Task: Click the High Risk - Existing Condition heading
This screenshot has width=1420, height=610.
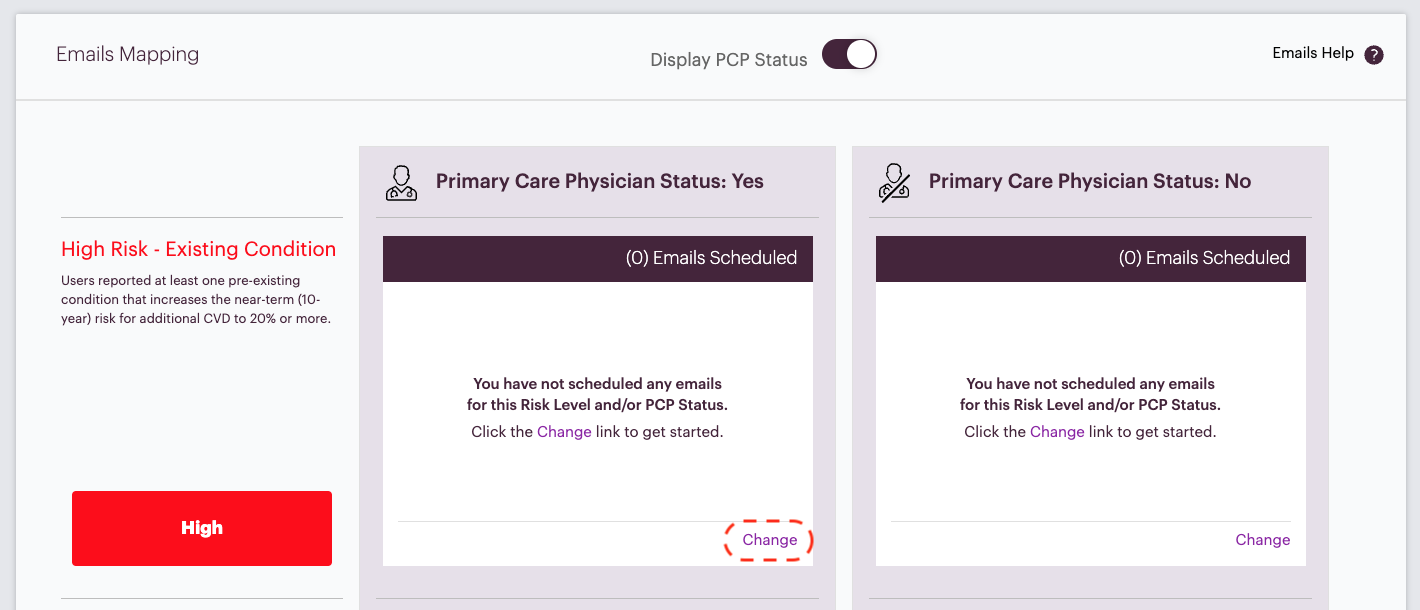Action: 199,249
